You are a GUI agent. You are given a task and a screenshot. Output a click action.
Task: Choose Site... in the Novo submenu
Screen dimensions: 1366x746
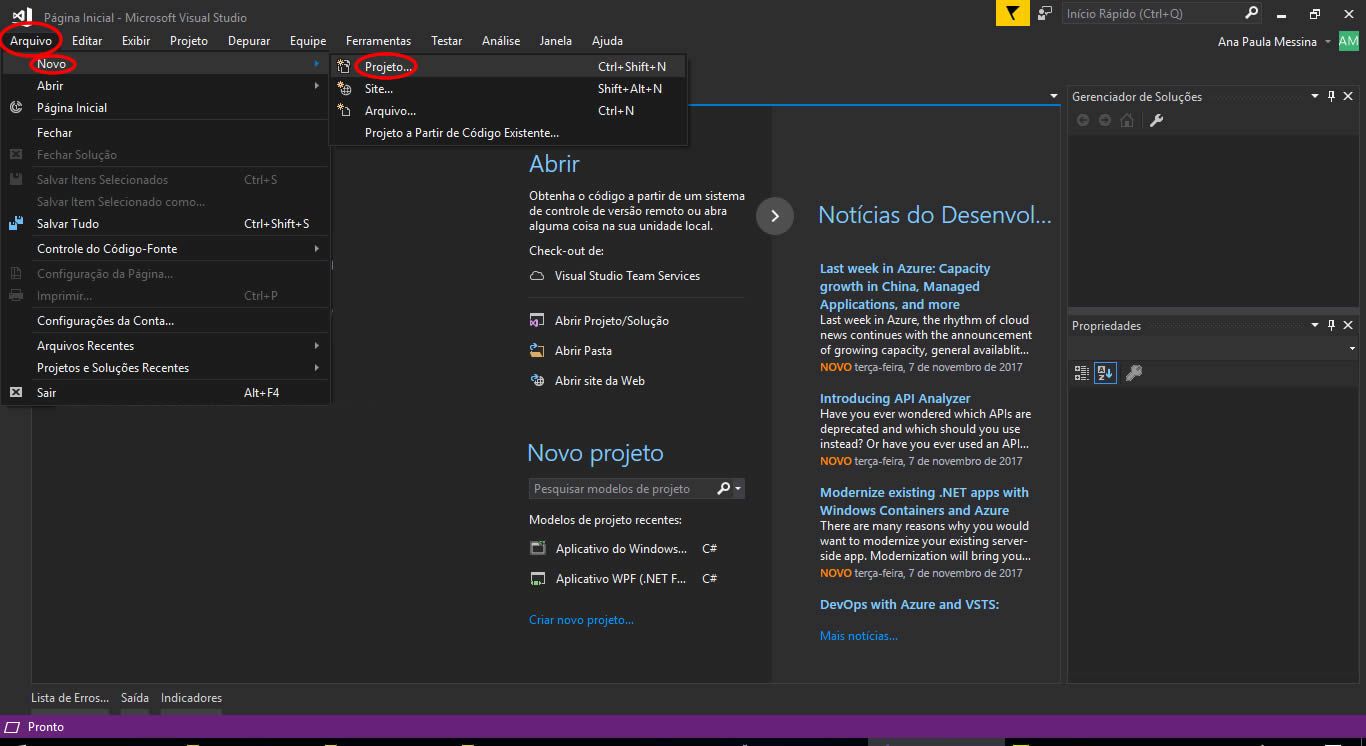point(508,89)
